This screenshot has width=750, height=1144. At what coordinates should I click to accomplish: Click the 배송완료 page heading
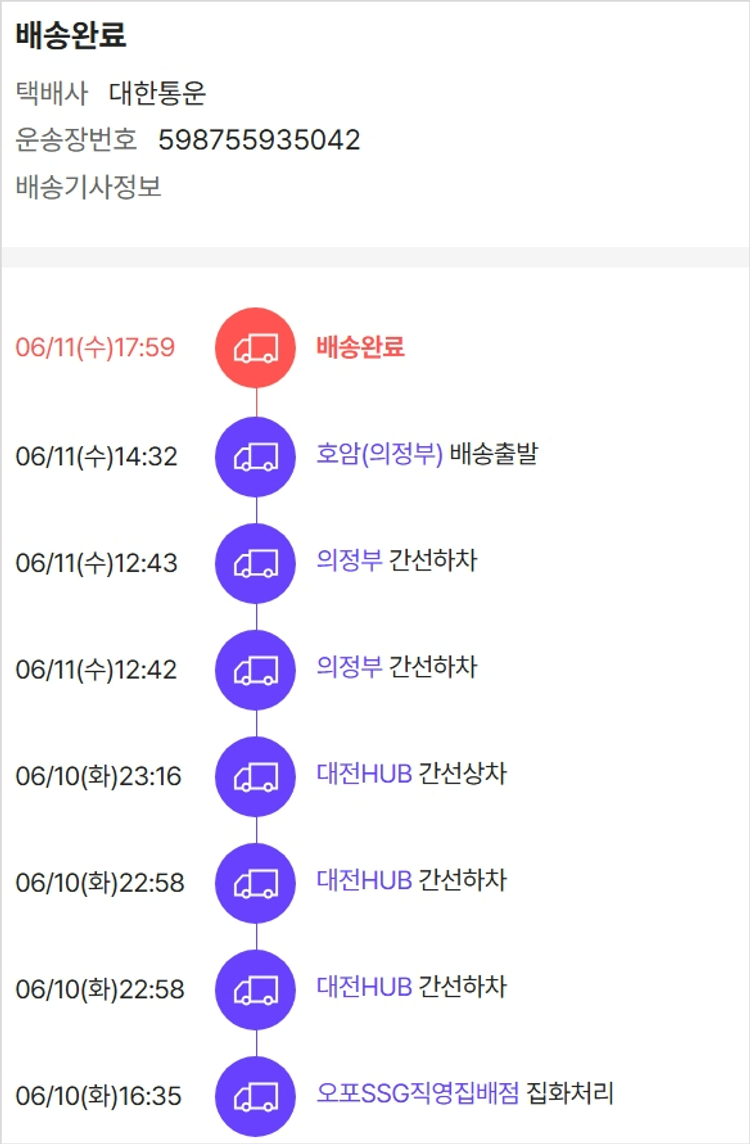pyautogui.click(x=71, y=37)
